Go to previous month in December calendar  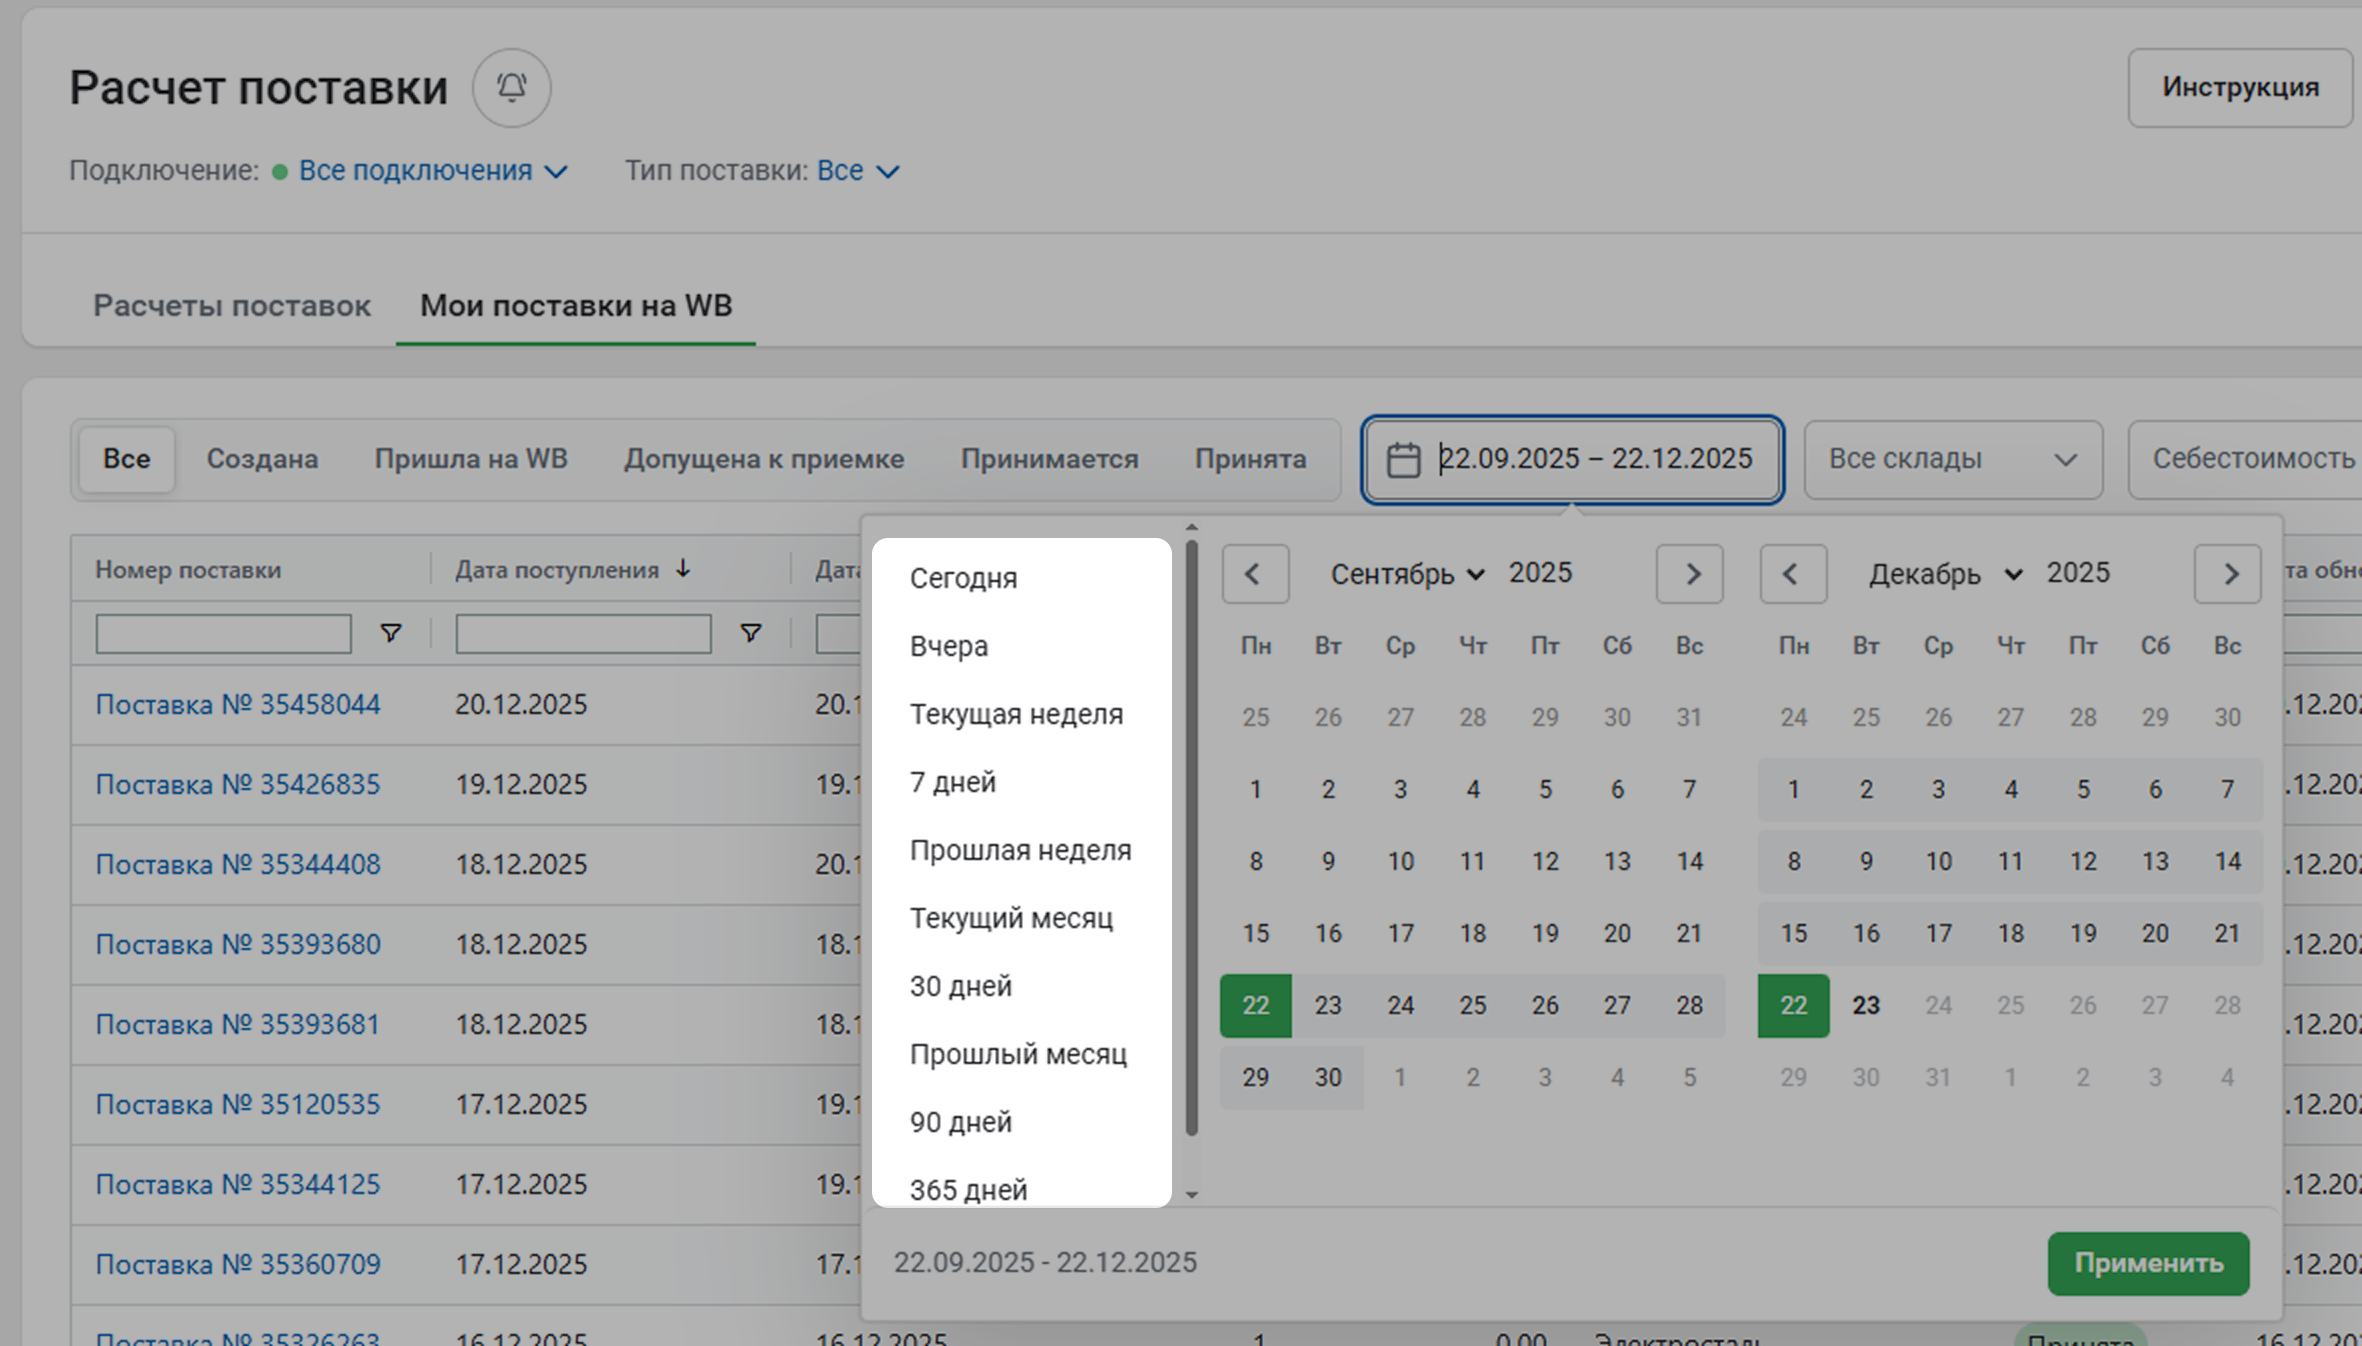coord(1792,574)
